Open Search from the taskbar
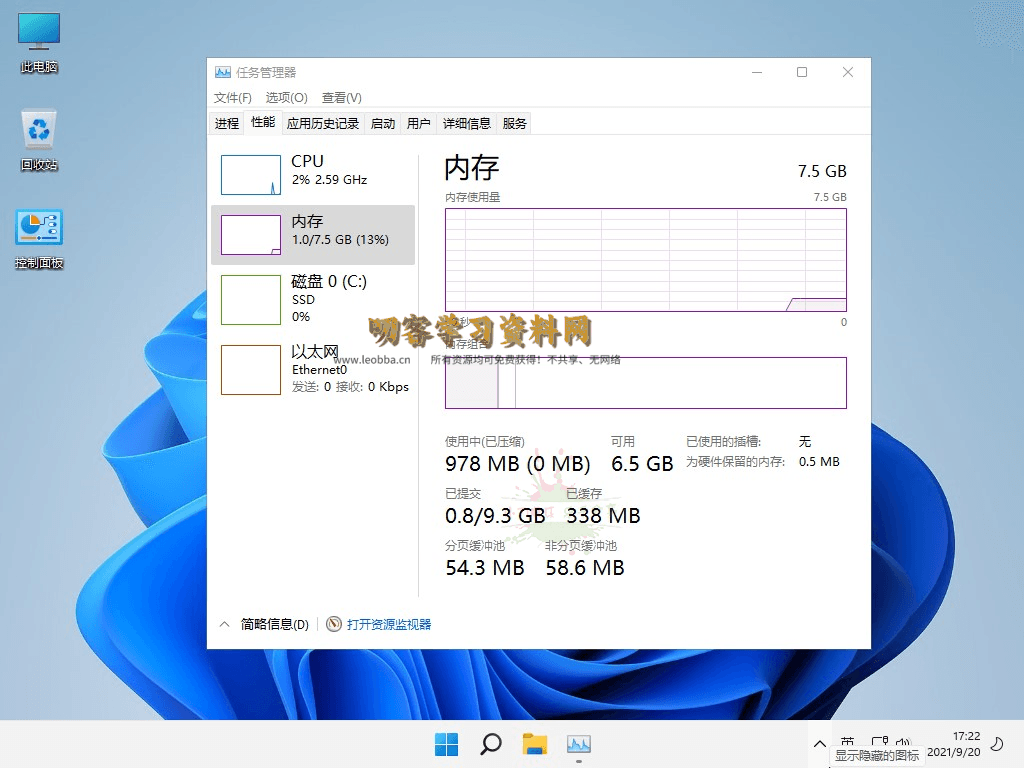1024x768 pixels. pyautogui.click(x=490, y=744)
